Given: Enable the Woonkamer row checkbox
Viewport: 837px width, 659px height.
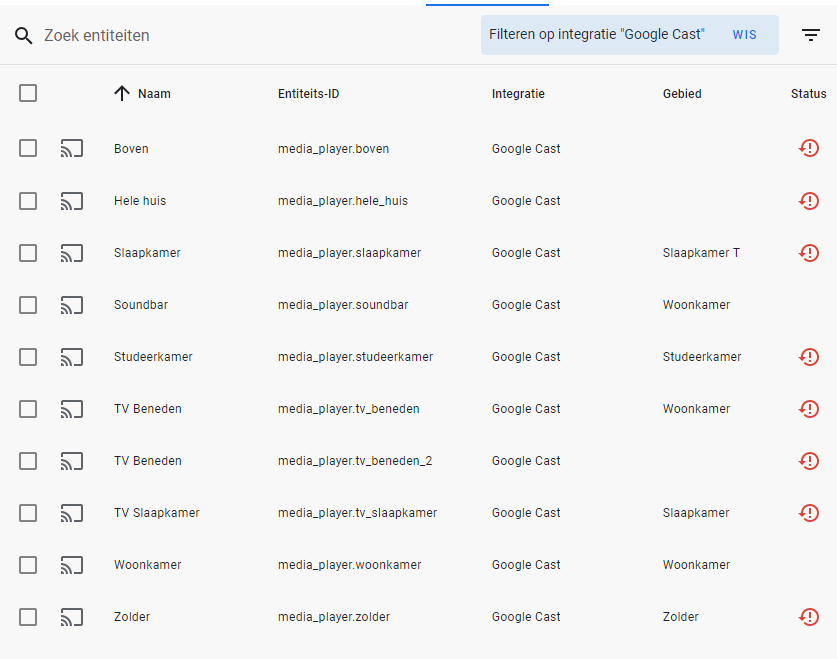Looking at the screenshot, I should pos(28,565).
